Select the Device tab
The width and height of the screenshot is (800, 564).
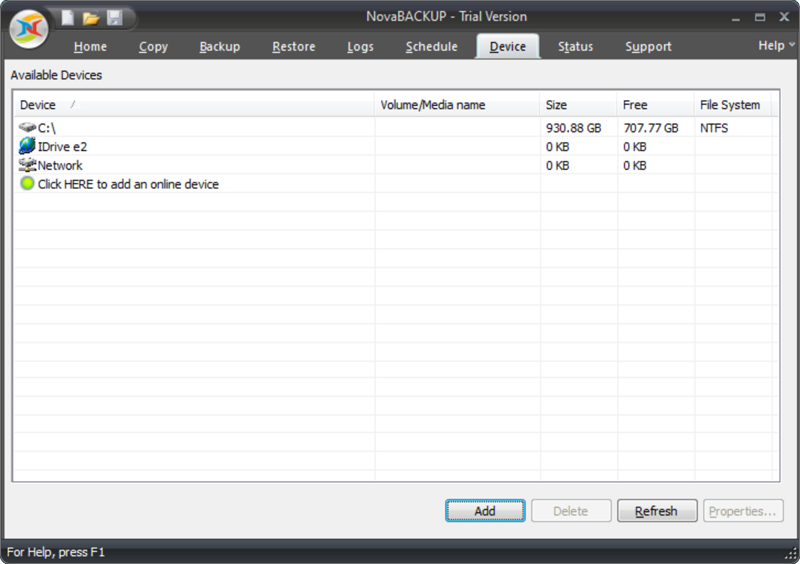[x=508, y=46]
